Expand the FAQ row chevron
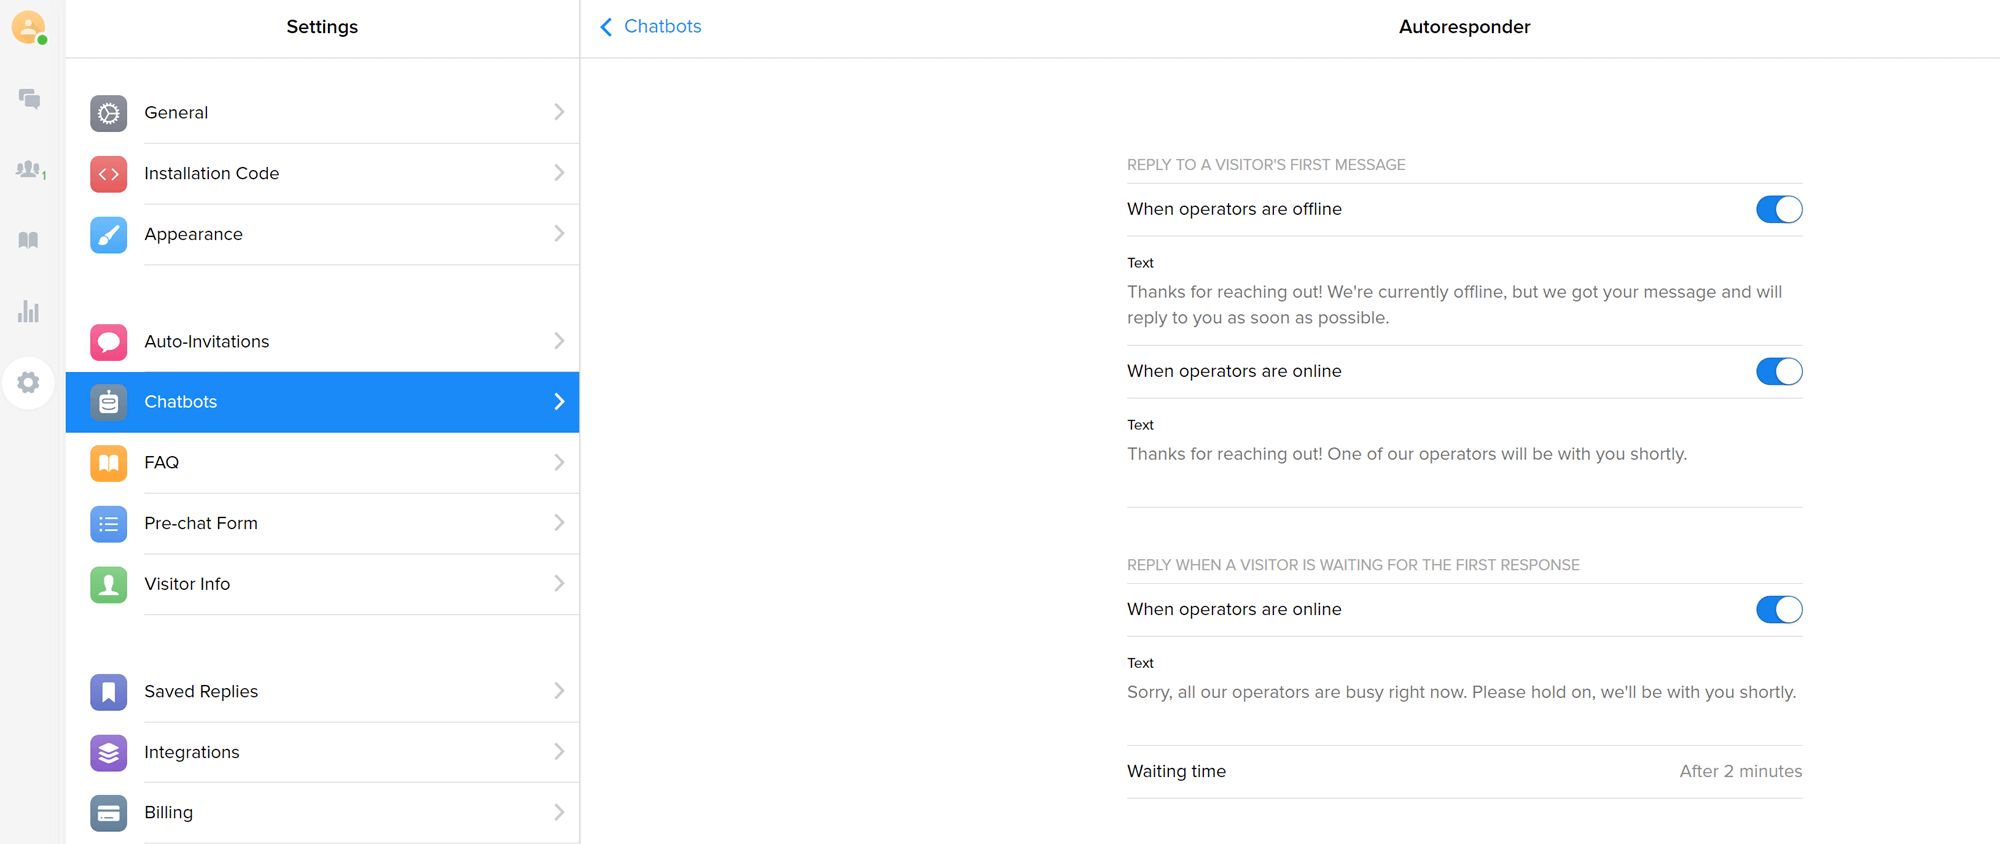 [559, 462]
